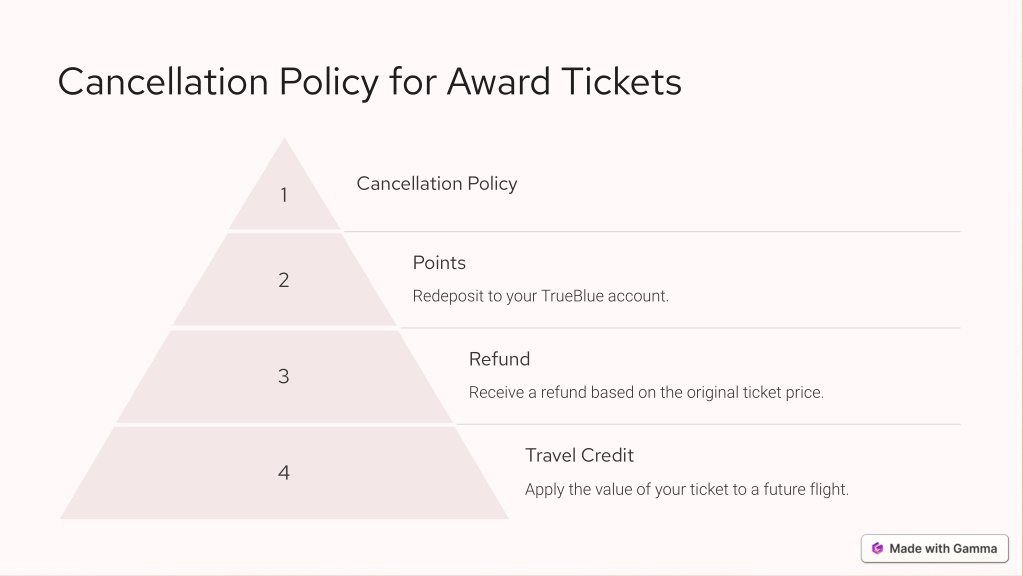The height and width of the screenshot is (576, 1023).
Task: Select the slide title Cancellation Policy for Award Tickets
Action: tap(370, 82)
